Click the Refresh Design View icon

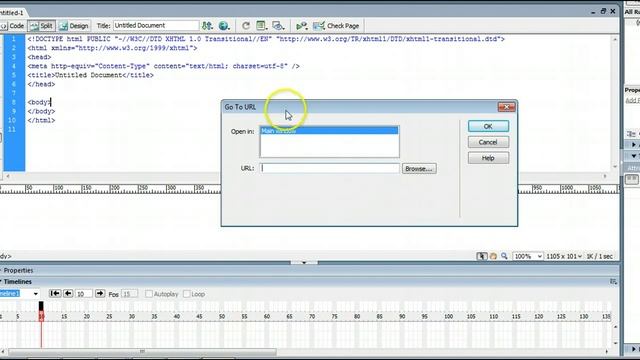tap(246, 26)
